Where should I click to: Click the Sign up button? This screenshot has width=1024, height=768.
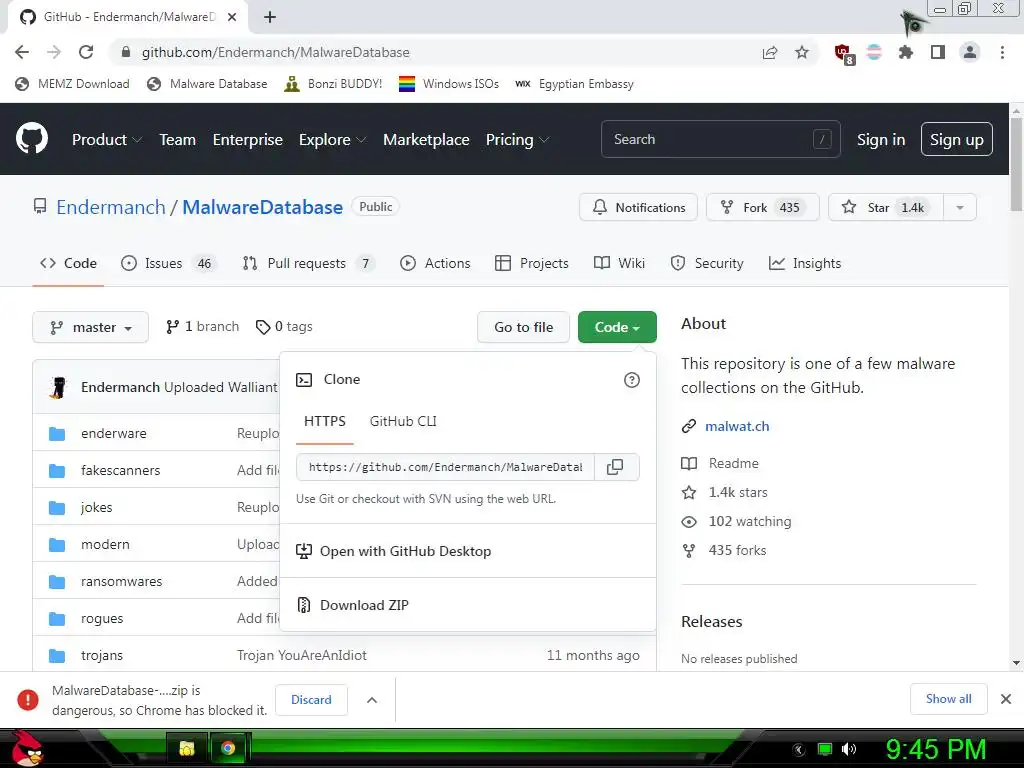956,139
